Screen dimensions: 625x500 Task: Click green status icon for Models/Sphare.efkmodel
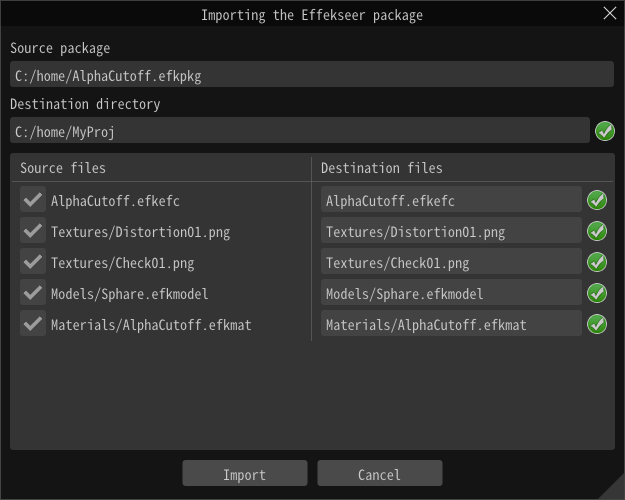click(x=597, y=293)
